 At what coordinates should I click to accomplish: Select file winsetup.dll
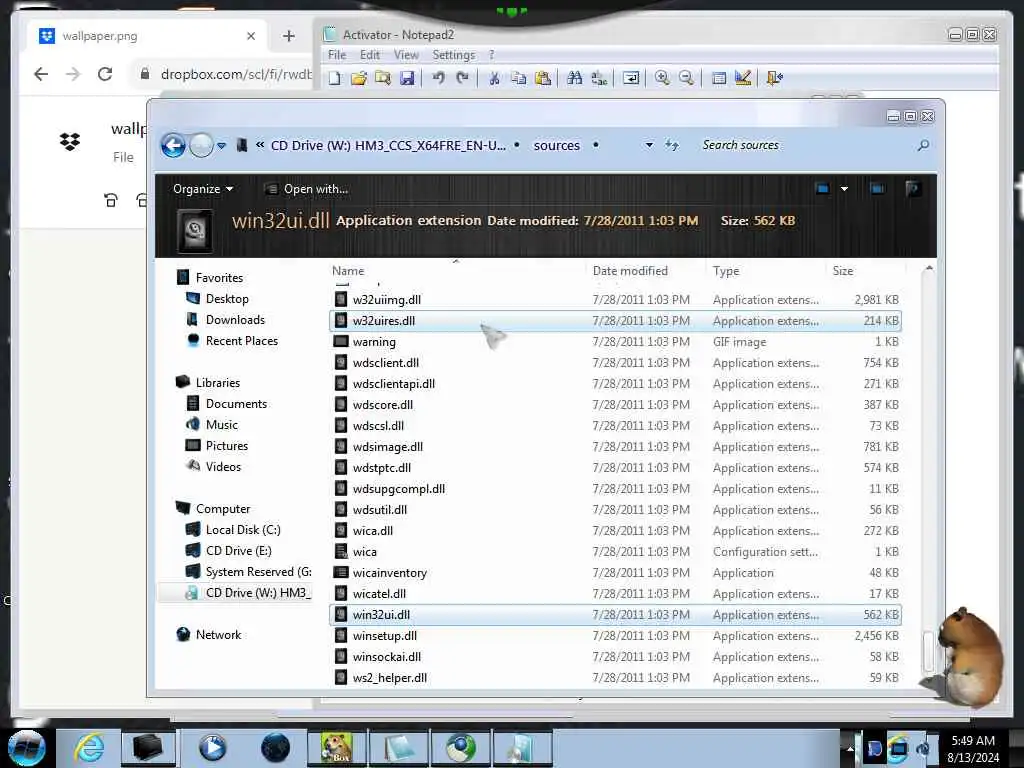click(x=615, y=635)
